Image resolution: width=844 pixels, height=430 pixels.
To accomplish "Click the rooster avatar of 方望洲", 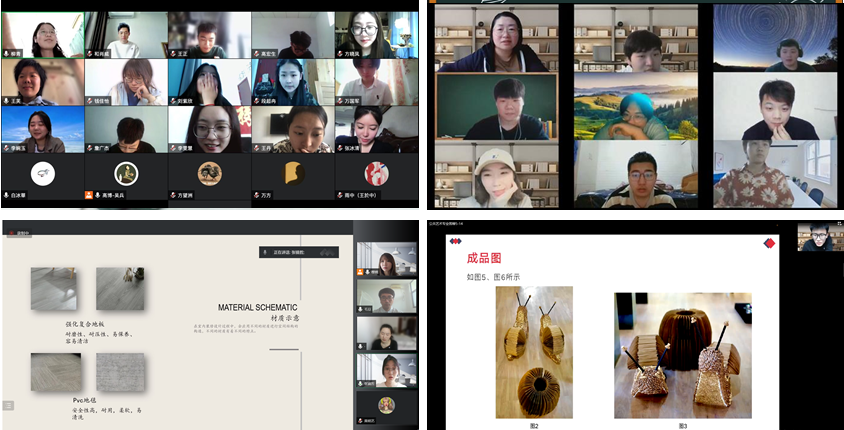I will 209,173.
